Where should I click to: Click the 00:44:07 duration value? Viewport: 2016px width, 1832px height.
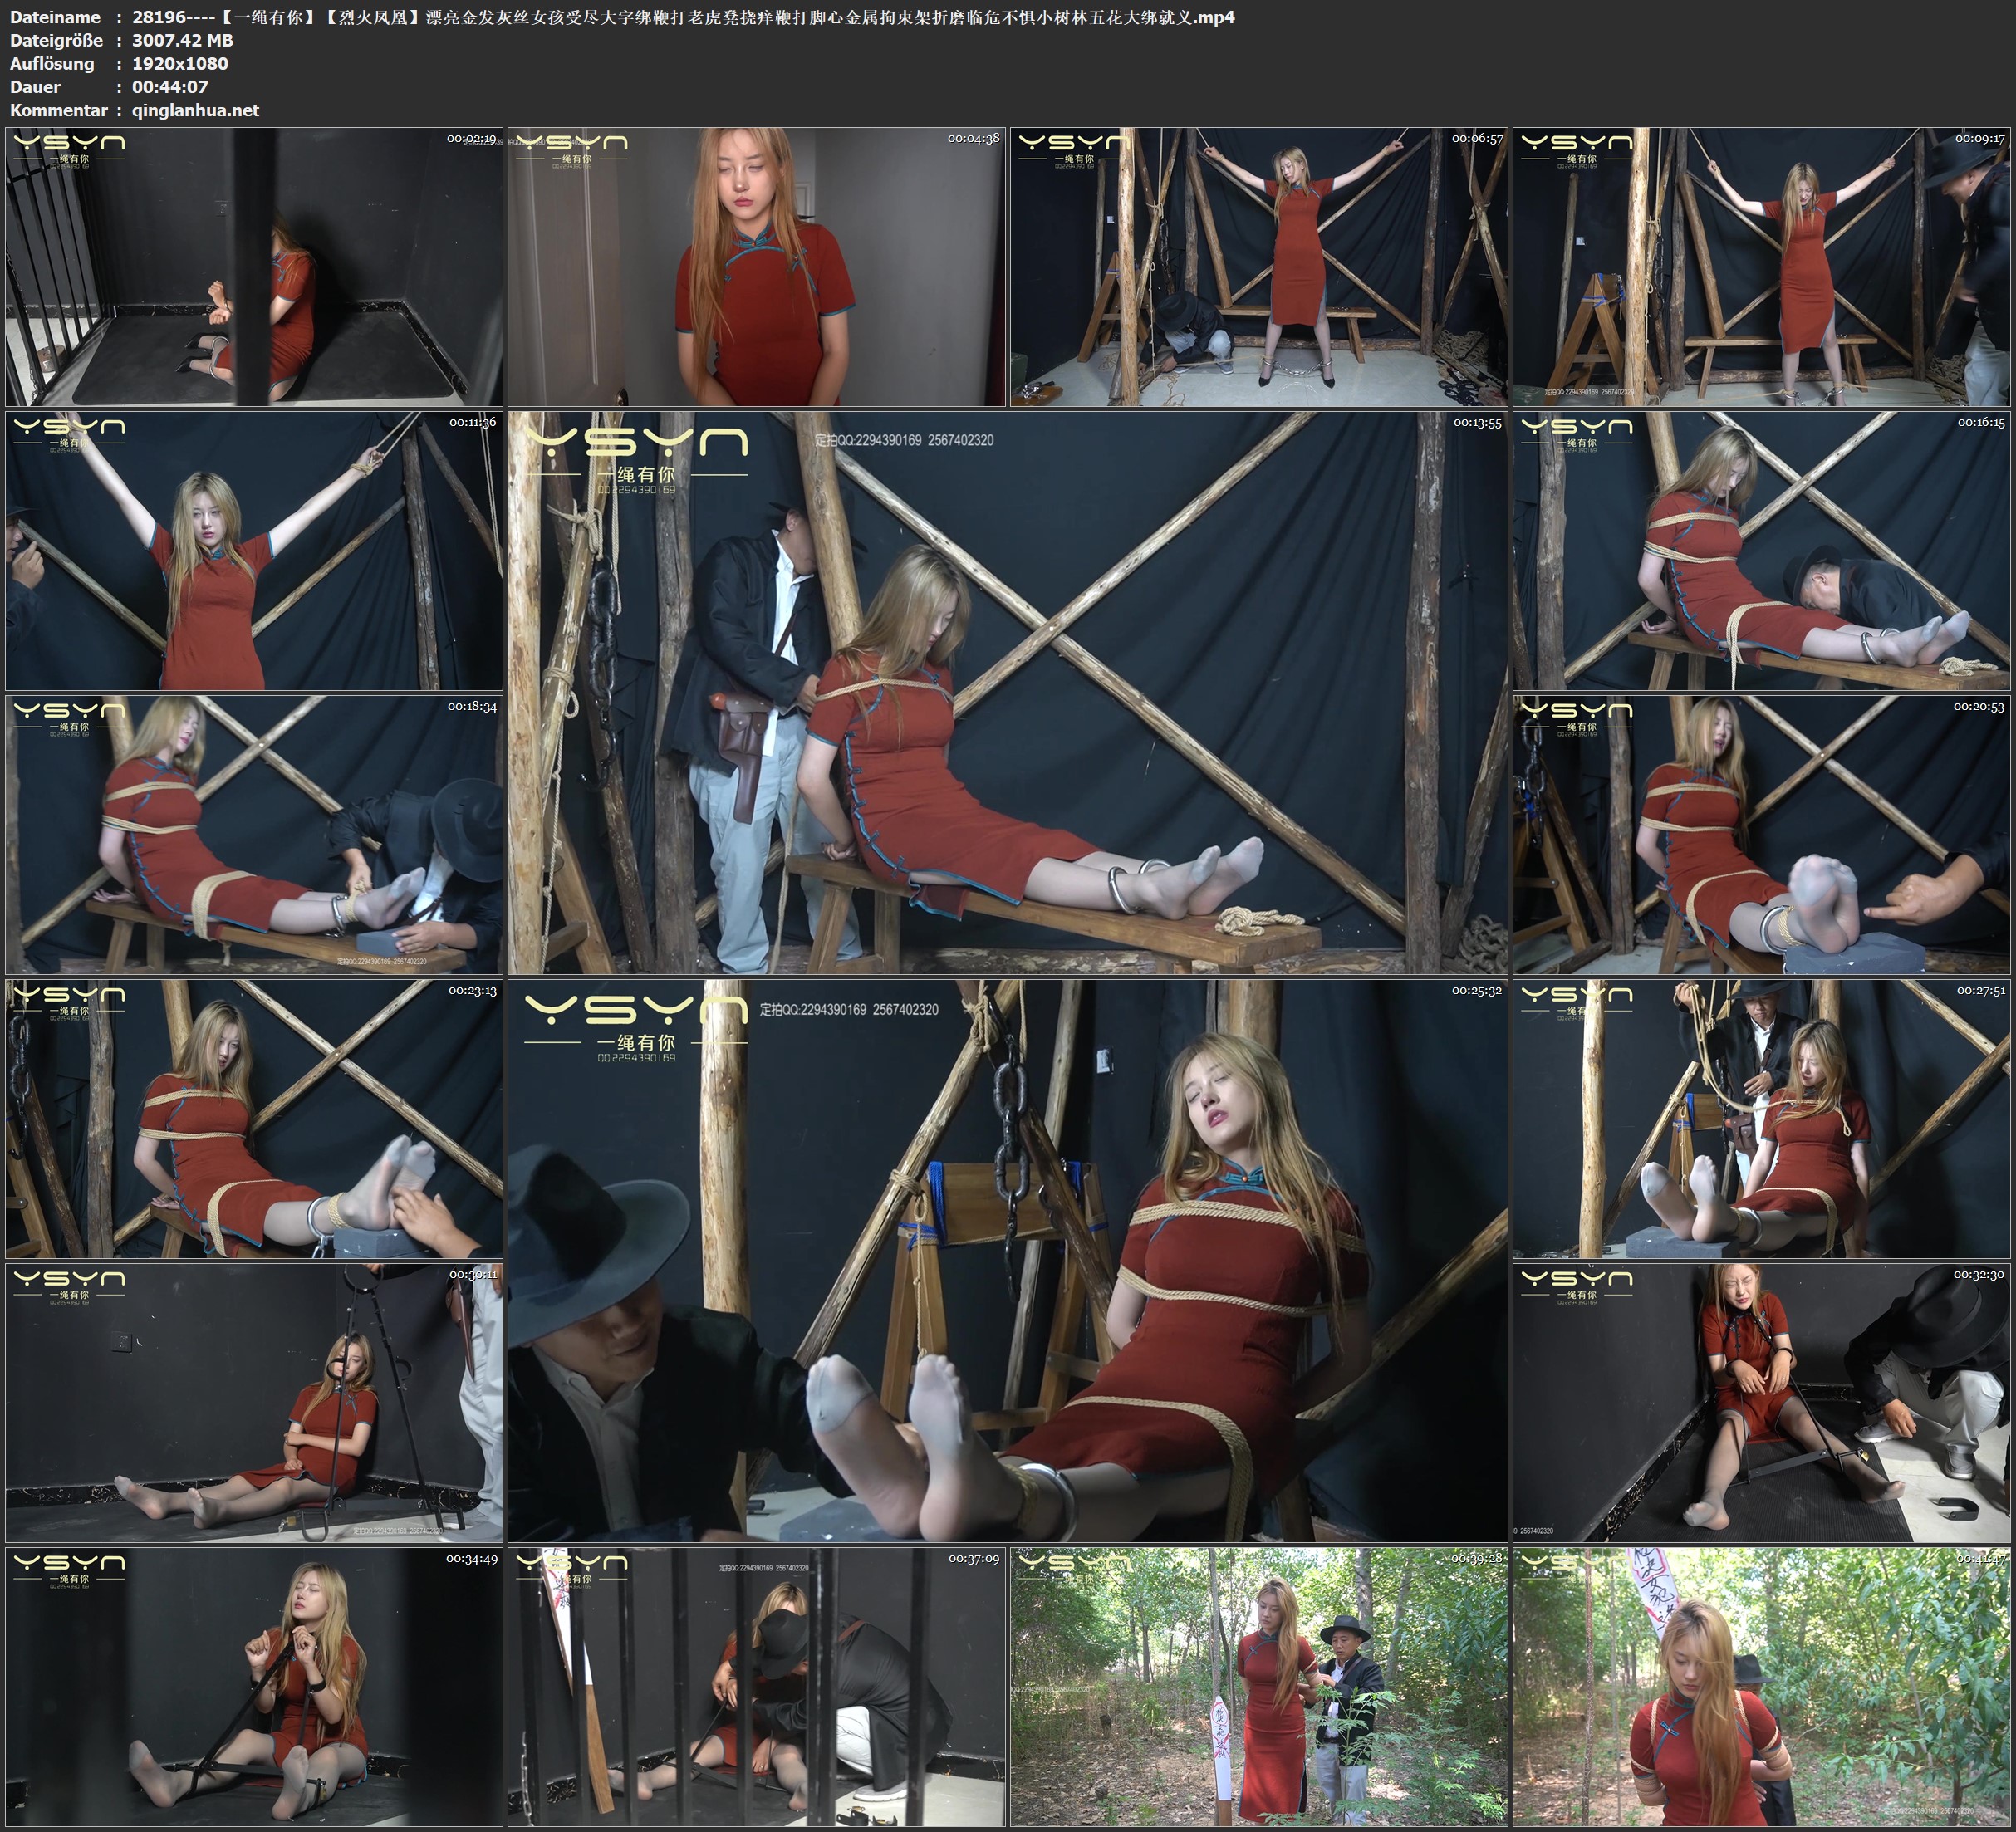pos(170,87)
